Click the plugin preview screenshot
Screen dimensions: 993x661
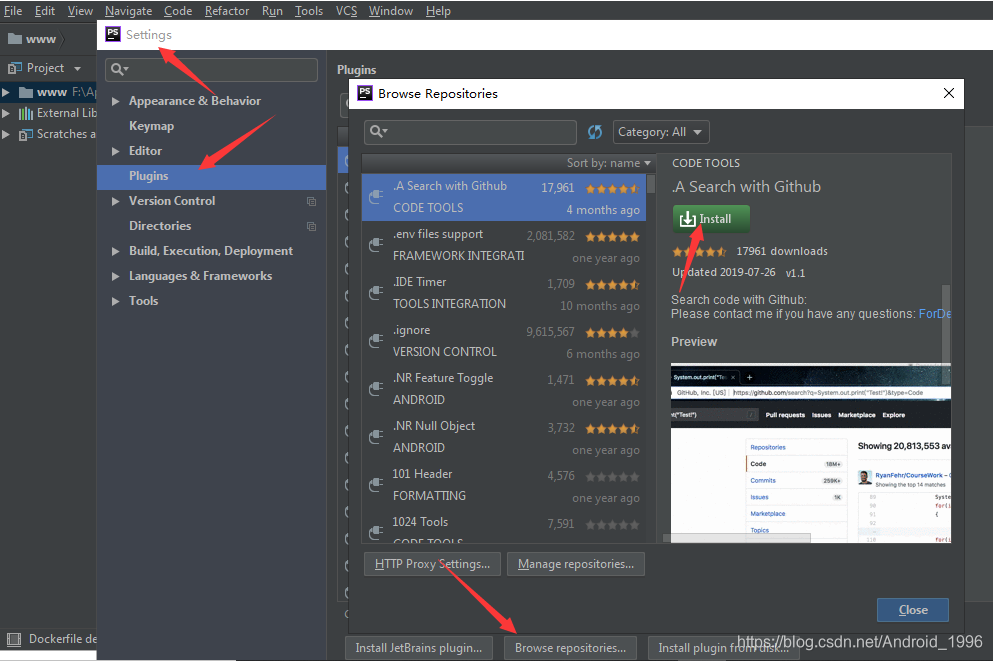(x=811, y=453)
